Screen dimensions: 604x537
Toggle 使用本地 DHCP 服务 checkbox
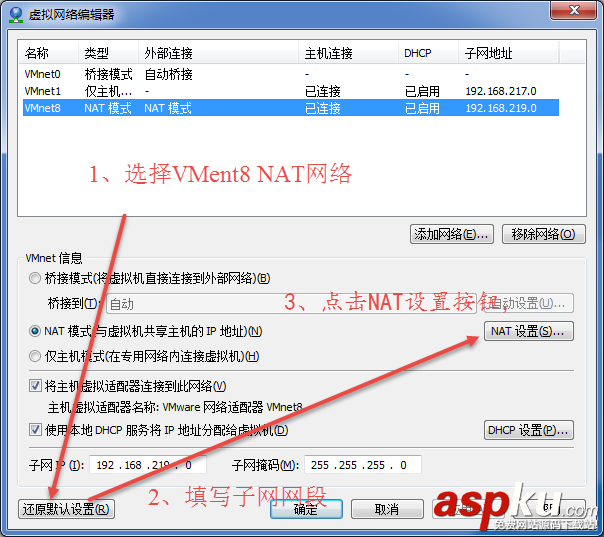point(35,430)
